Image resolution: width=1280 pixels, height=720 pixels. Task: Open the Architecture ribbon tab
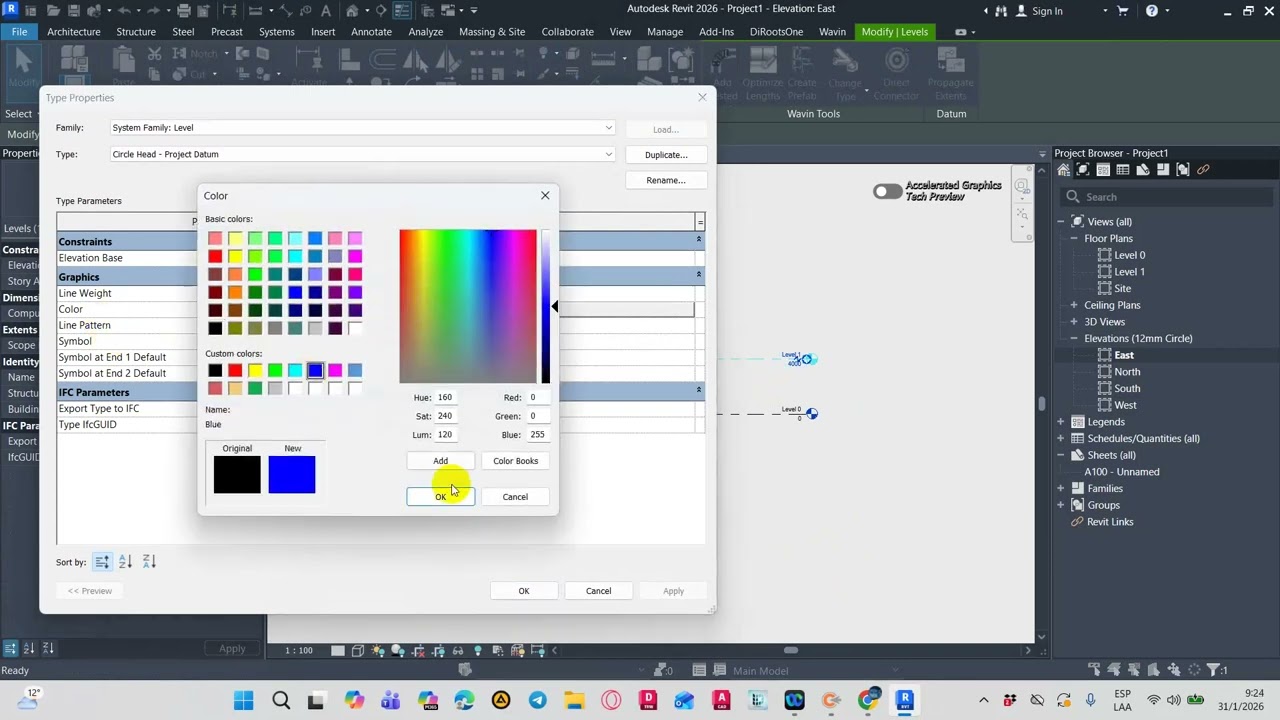74,32
